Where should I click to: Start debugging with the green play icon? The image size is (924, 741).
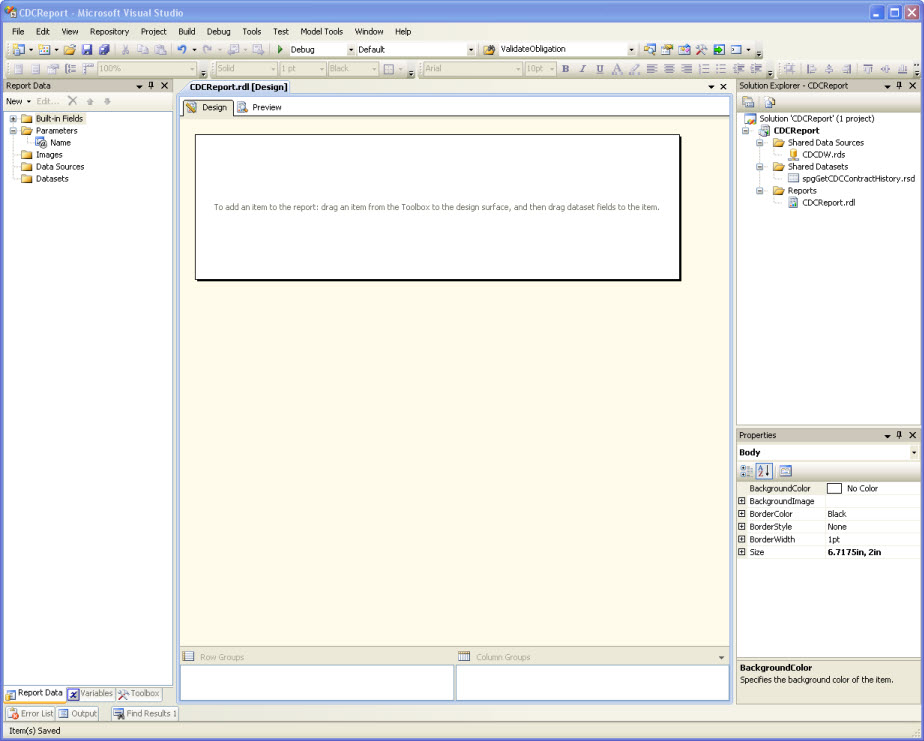[280, 50]
